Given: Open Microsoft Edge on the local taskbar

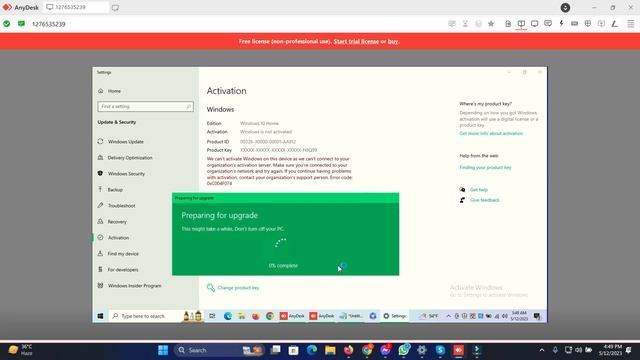Looking at the screenshot, I should tap(312, 350).
